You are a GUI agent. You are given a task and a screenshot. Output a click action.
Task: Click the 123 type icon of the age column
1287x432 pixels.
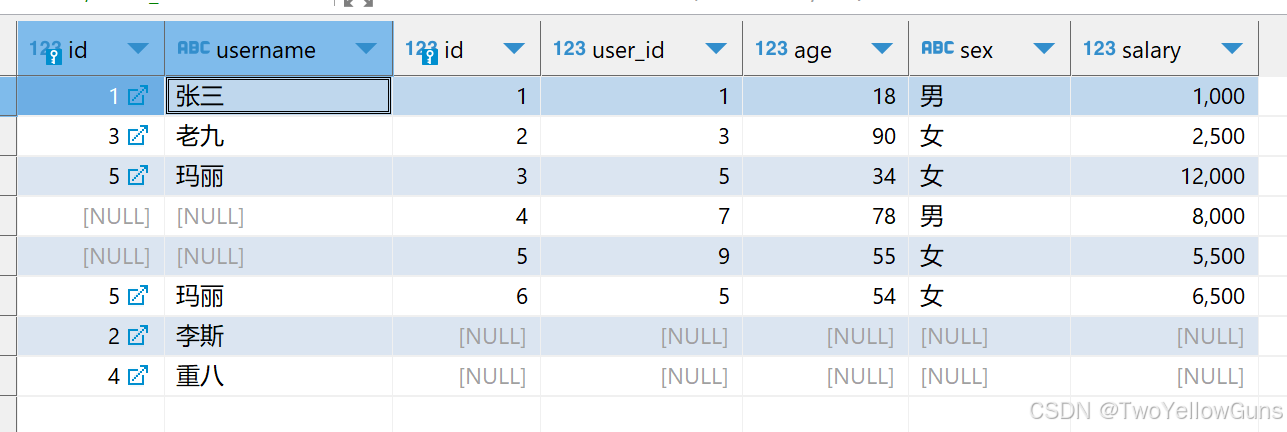771,48
